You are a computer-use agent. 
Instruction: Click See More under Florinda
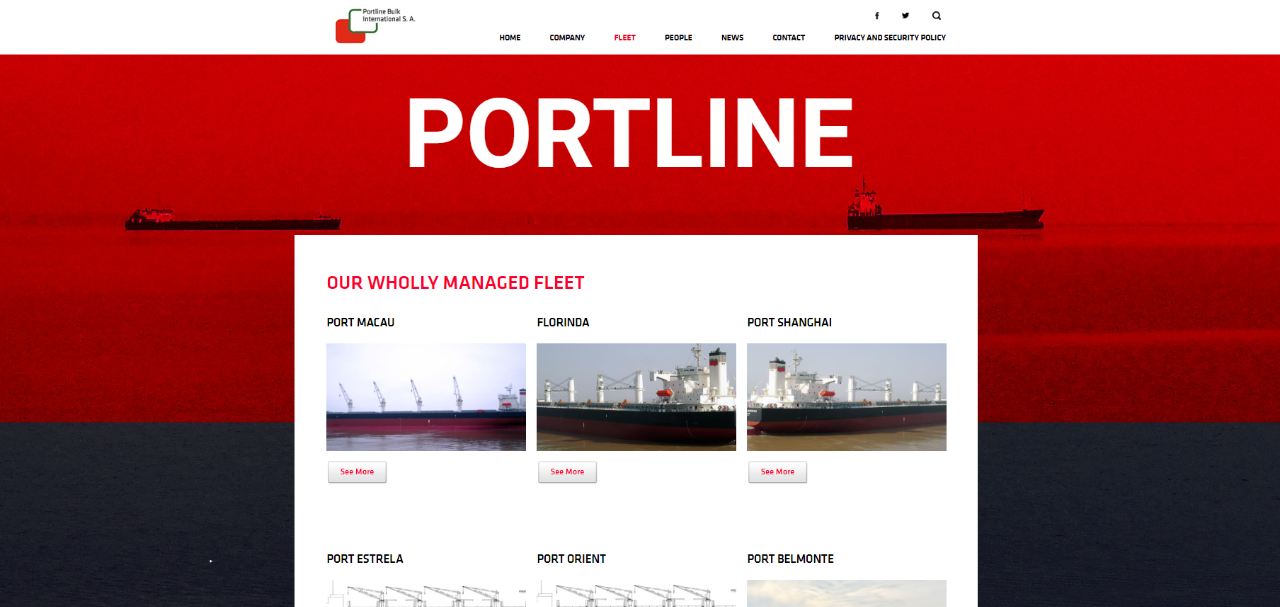(567, 472)
